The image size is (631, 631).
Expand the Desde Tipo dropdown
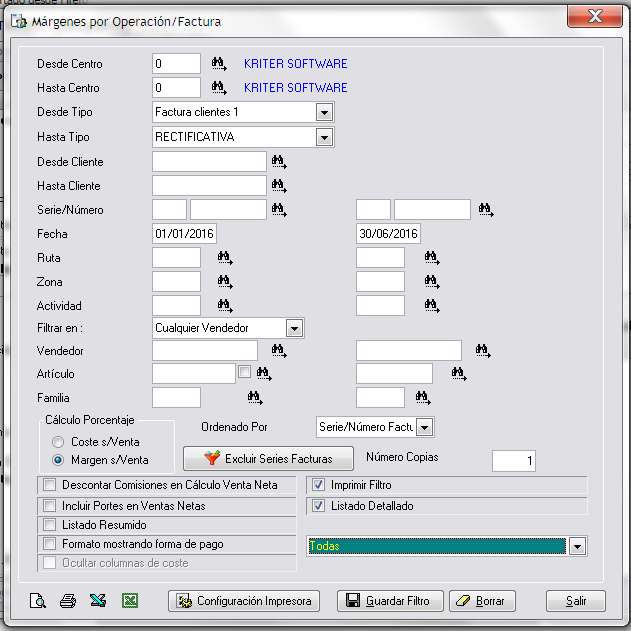click(x=324, y=112)
